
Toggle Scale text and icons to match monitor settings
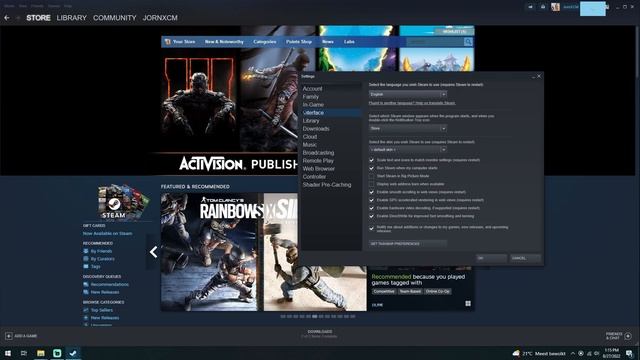tap(371, 160)
